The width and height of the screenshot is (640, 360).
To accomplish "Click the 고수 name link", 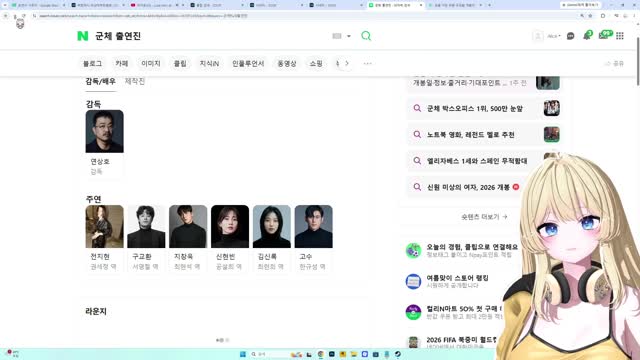I will click(x=306, y=257).
